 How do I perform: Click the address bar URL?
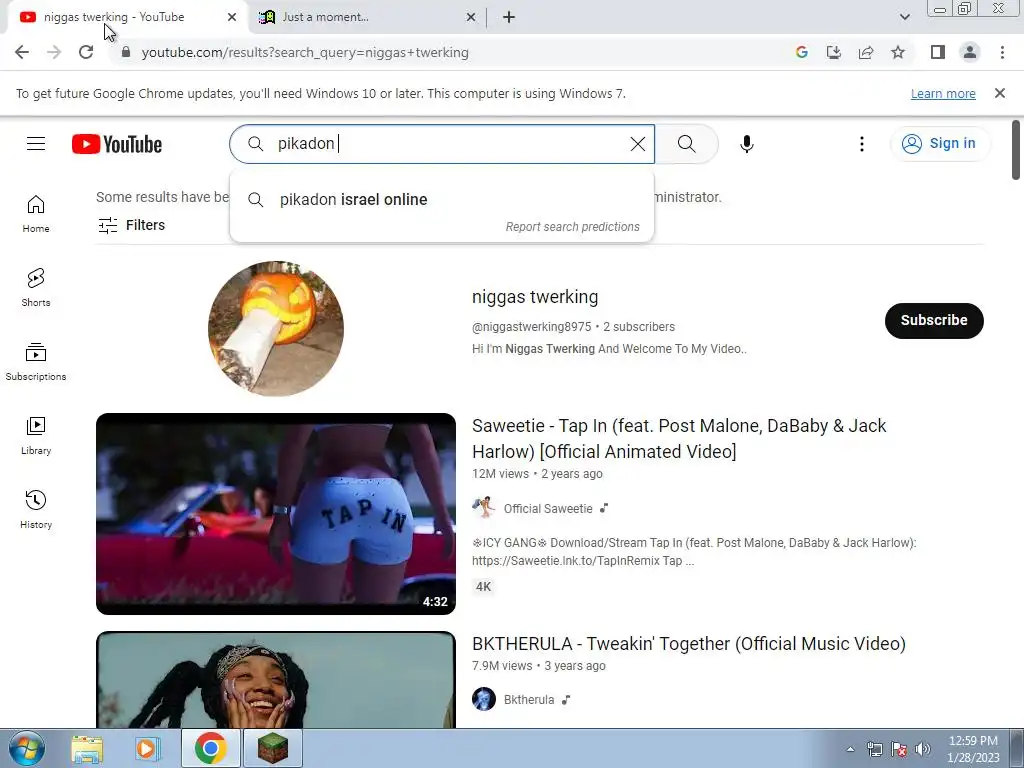coord(305,52)
